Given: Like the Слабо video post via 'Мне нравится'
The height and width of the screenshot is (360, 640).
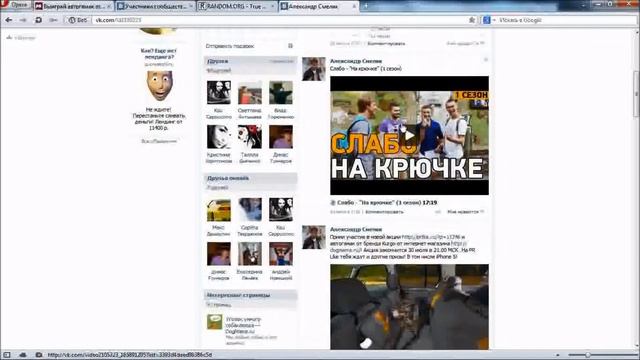Looking at the screenshot, I should pyautogui.click(x=465, y=212).
